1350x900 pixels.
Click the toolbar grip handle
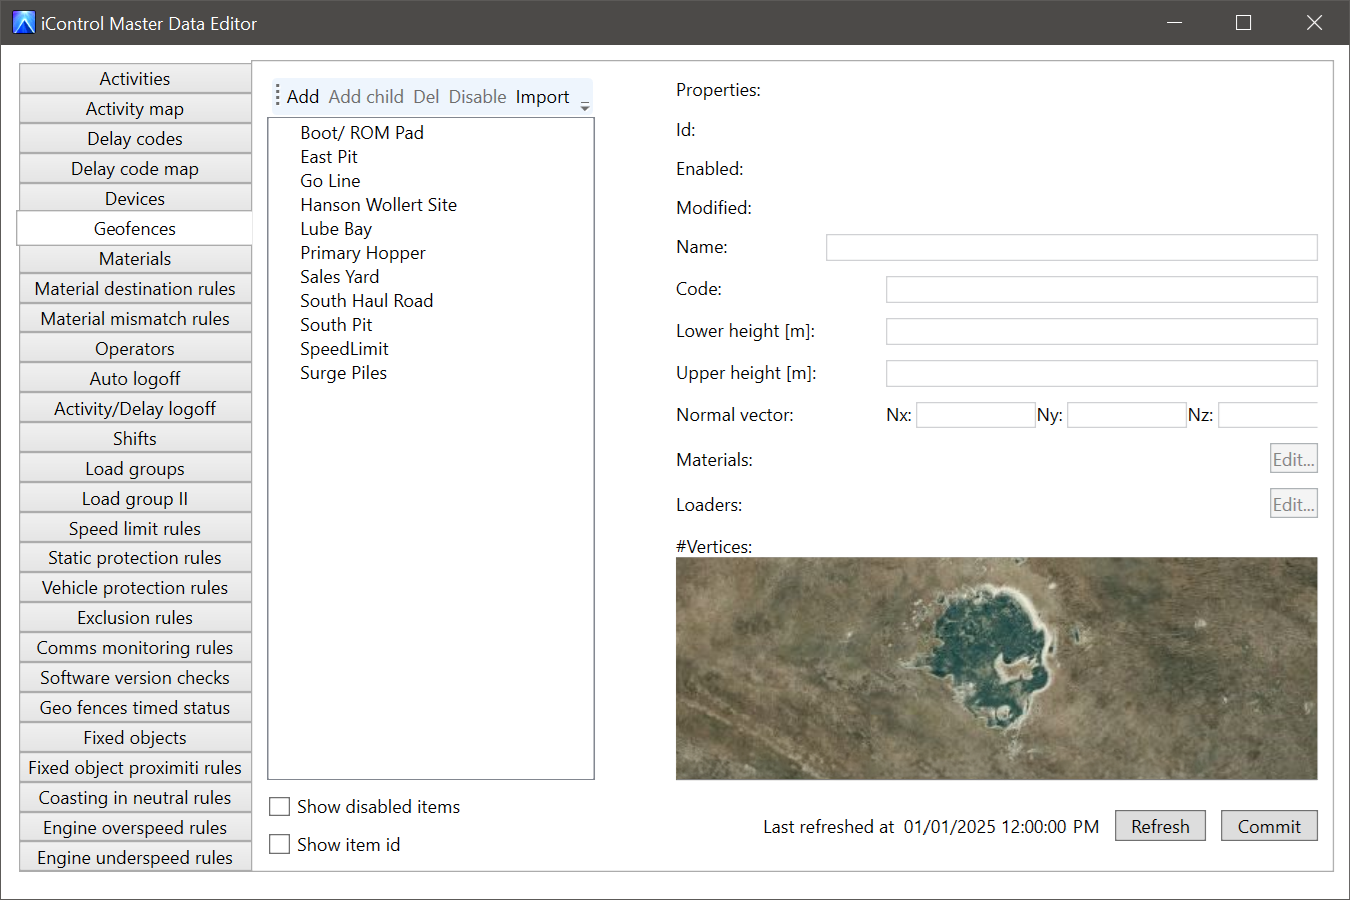click(x=278, y=96)
